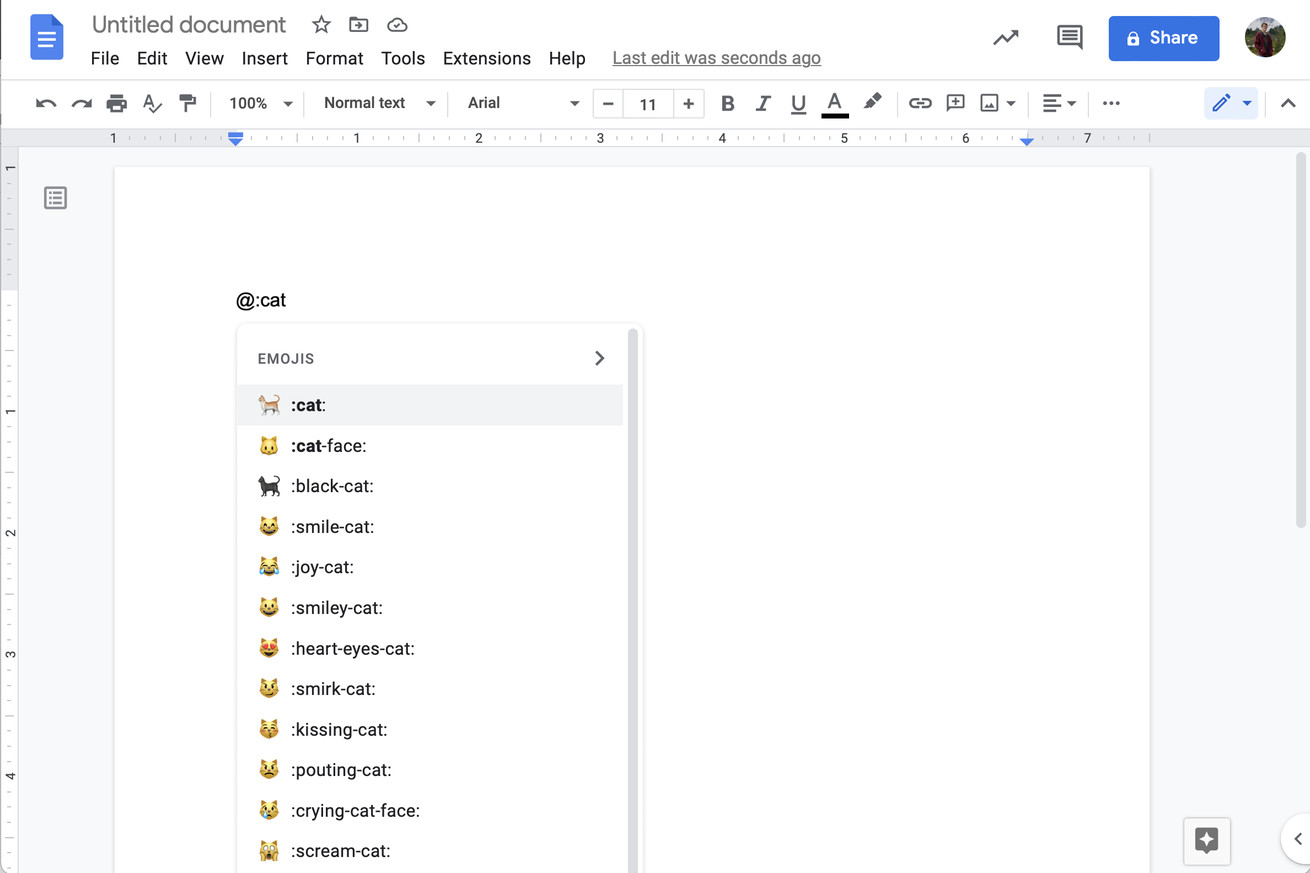
Task: Open the Format menu
Action: pos(334,58)
